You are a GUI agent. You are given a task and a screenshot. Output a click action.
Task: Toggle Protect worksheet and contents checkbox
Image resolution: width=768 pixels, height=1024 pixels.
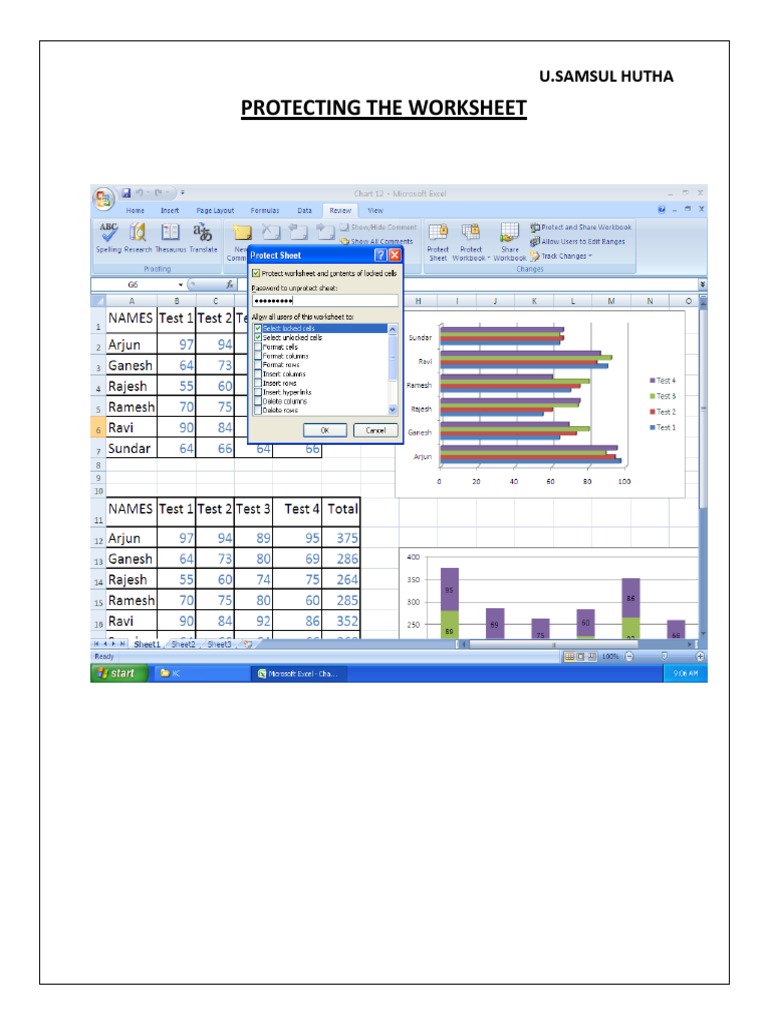[x=257, y=274]
